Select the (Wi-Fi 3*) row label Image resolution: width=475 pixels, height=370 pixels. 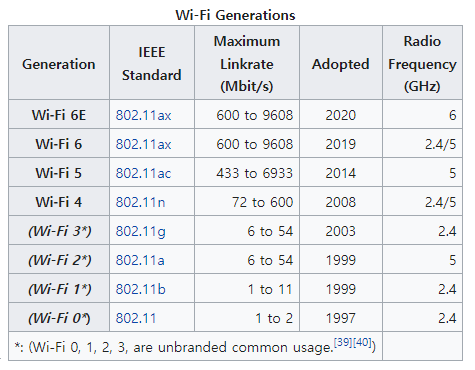coord(59,231)
